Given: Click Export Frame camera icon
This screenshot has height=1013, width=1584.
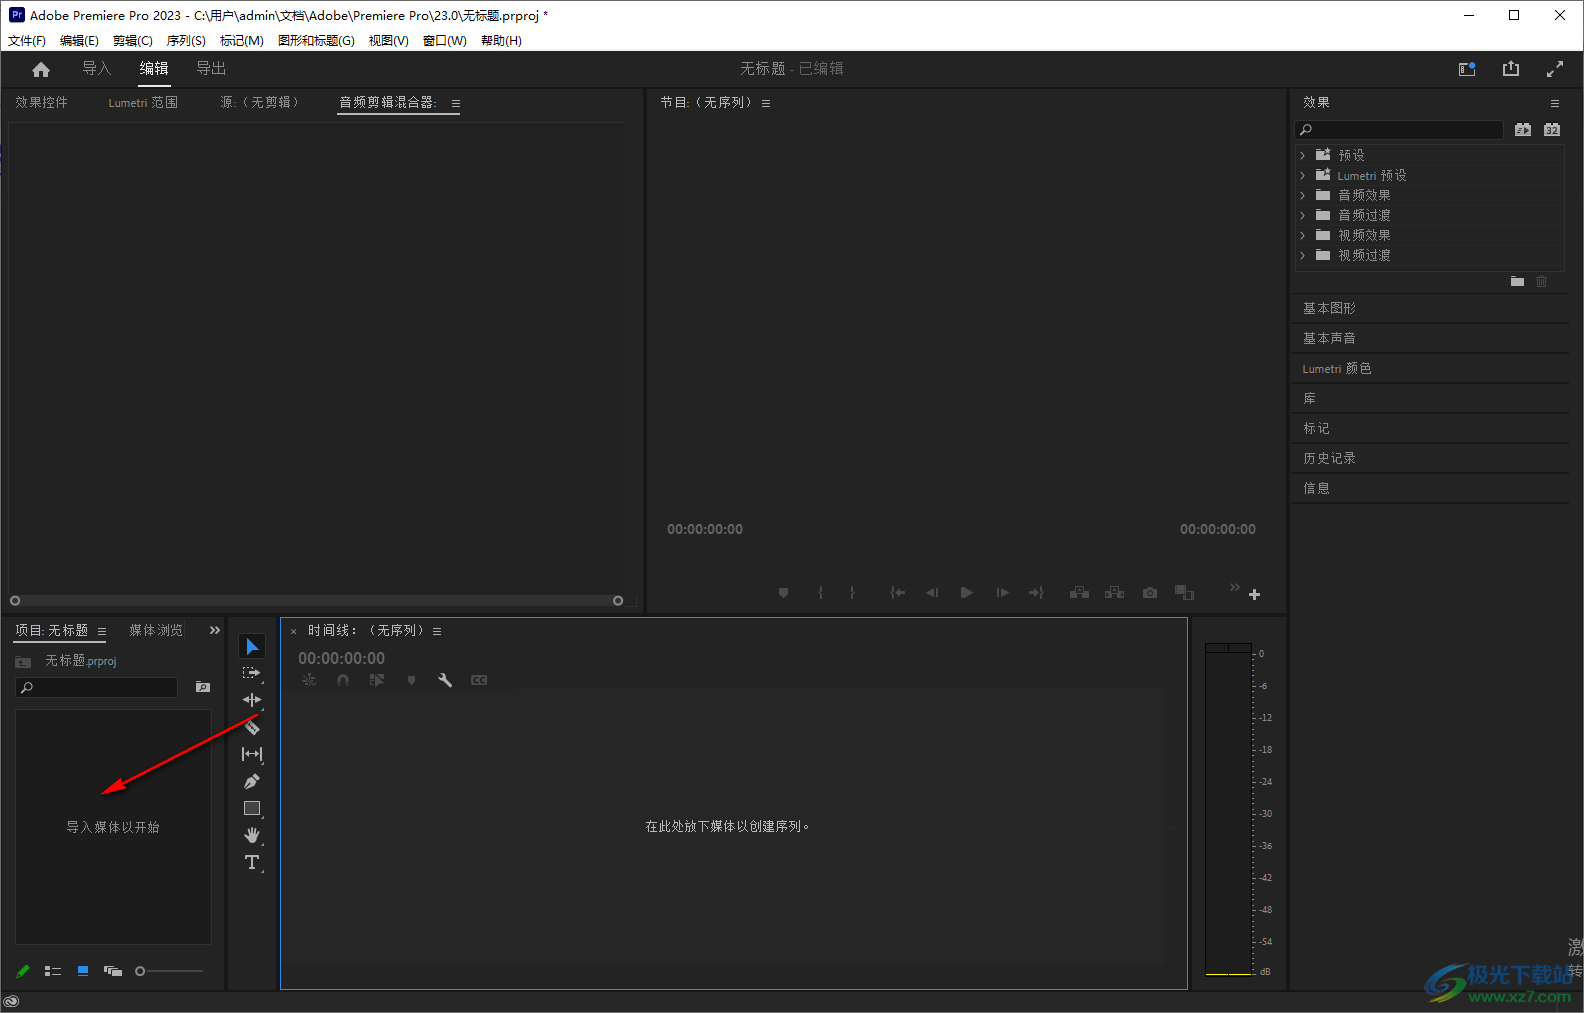Looking at the screenshot, I should (1150, 593).
